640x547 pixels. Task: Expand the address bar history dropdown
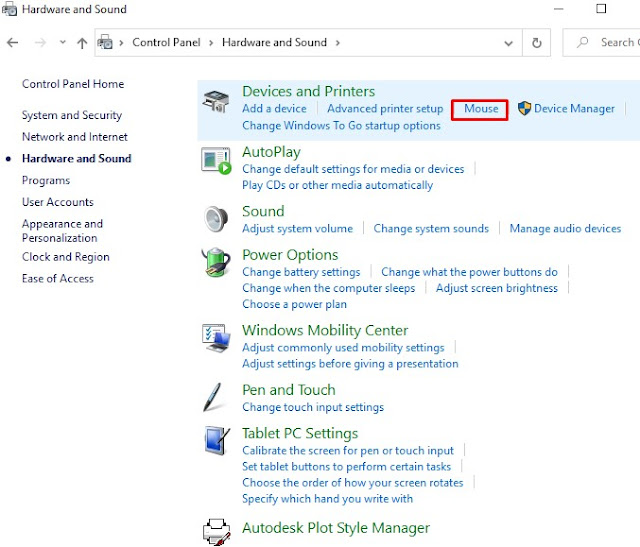pyautogui.click(x=509, y=43)
